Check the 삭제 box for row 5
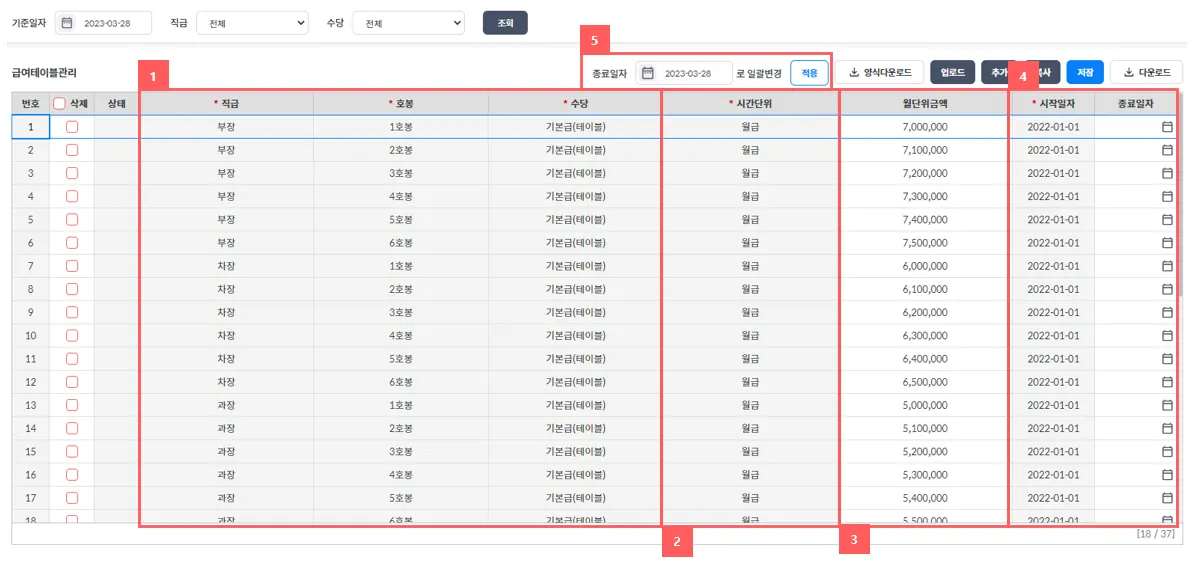 (x=72, y=220)
